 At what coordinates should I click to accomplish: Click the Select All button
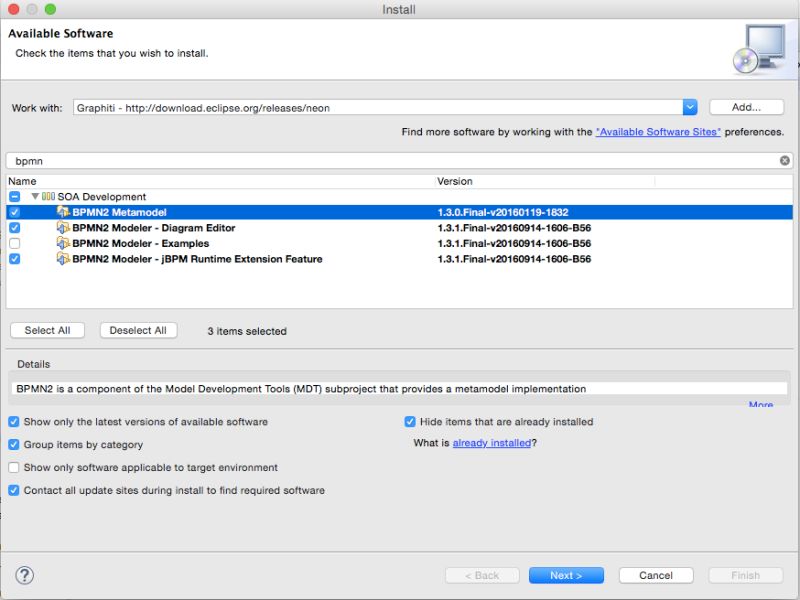[x=47, y=330]
